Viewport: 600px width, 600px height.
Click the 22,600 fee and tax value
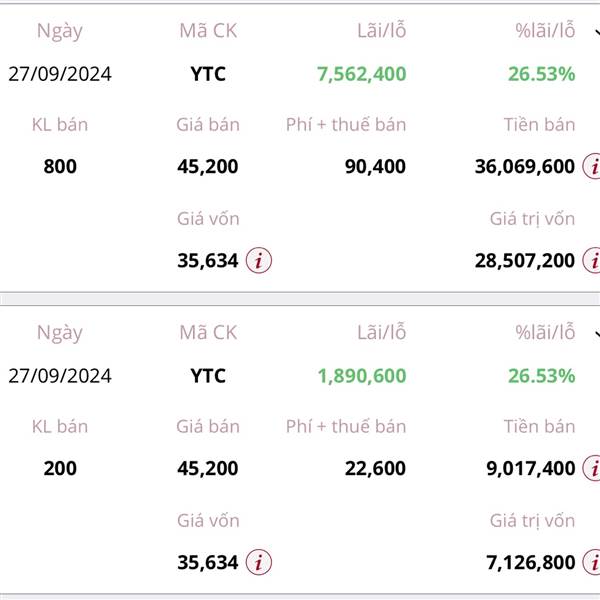point(374,468)
